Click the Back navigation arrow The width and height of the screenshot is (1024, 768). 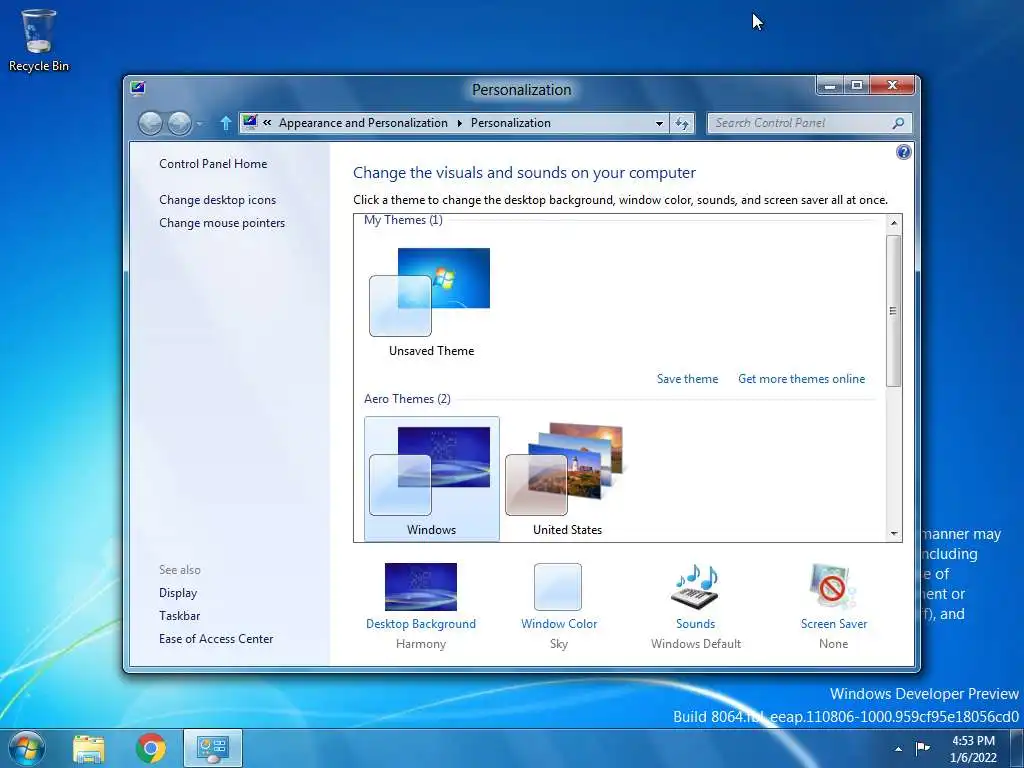[150, 123]
